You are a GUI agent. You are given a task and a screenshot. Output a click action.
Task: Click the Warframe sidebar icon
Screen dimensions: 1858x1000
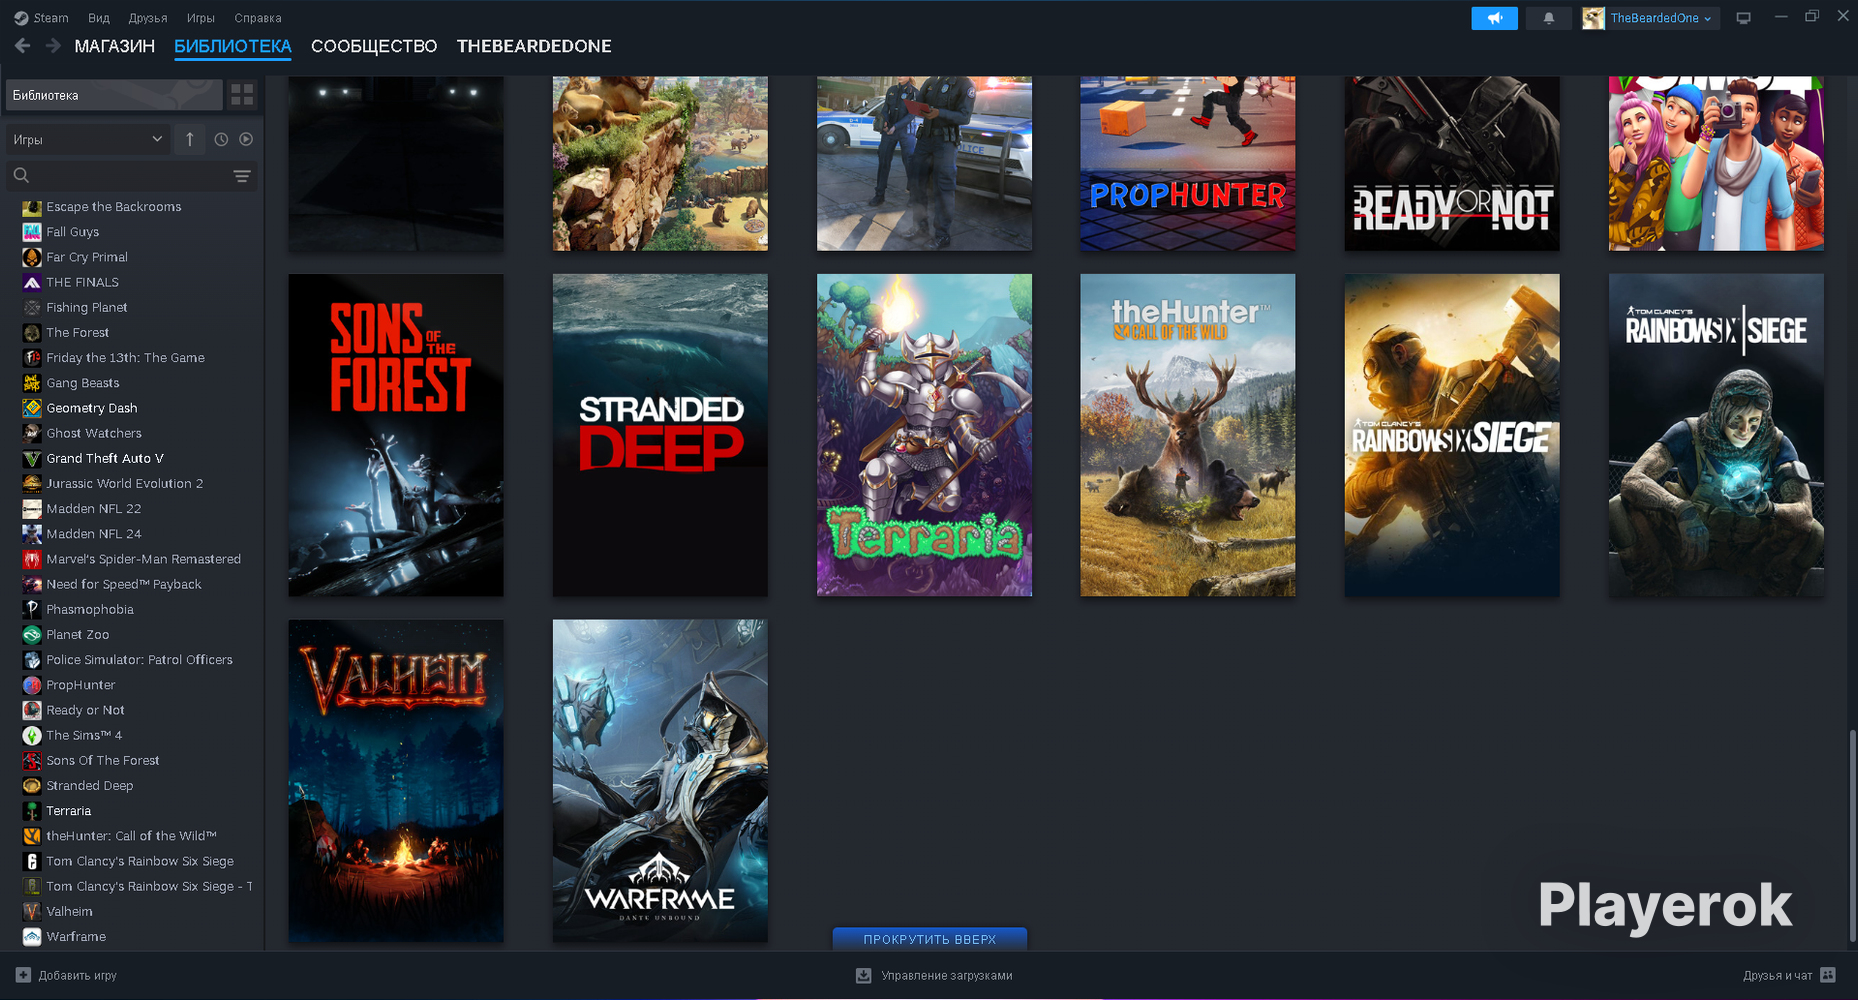tap(32, 937)
